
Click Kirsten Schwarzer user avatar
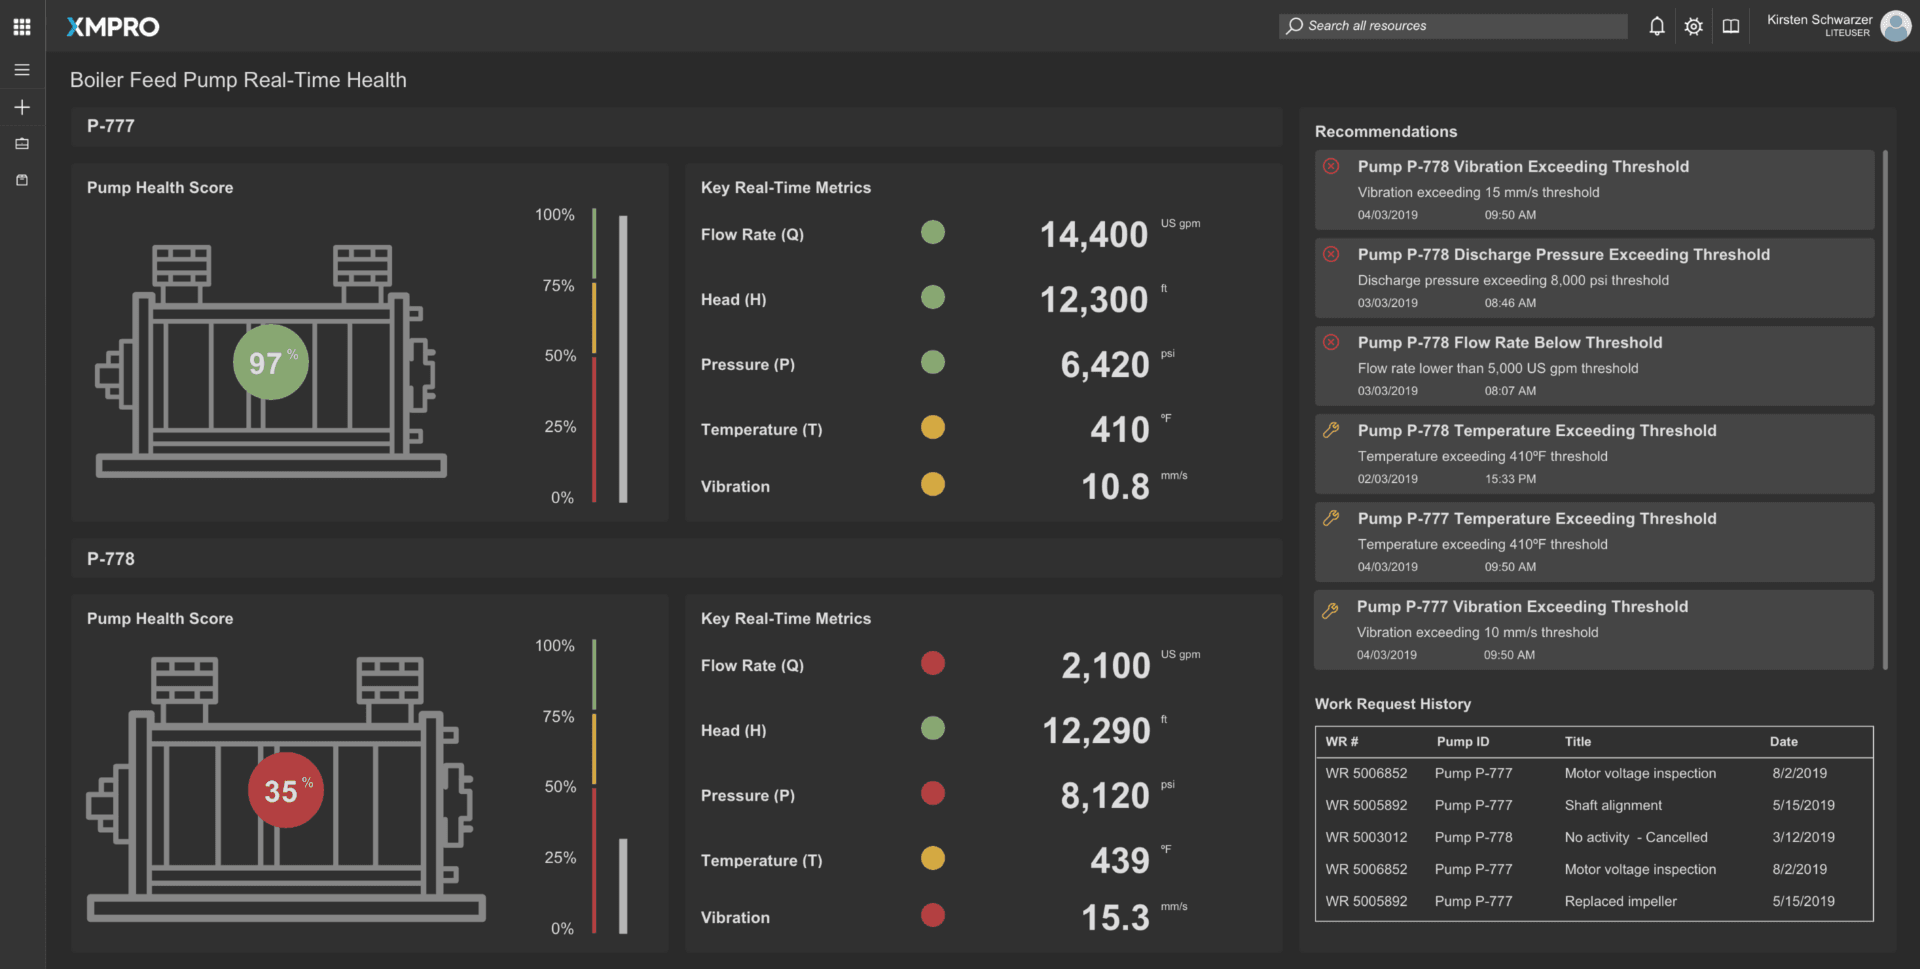pyautogui.click(x=1895, y=26)
